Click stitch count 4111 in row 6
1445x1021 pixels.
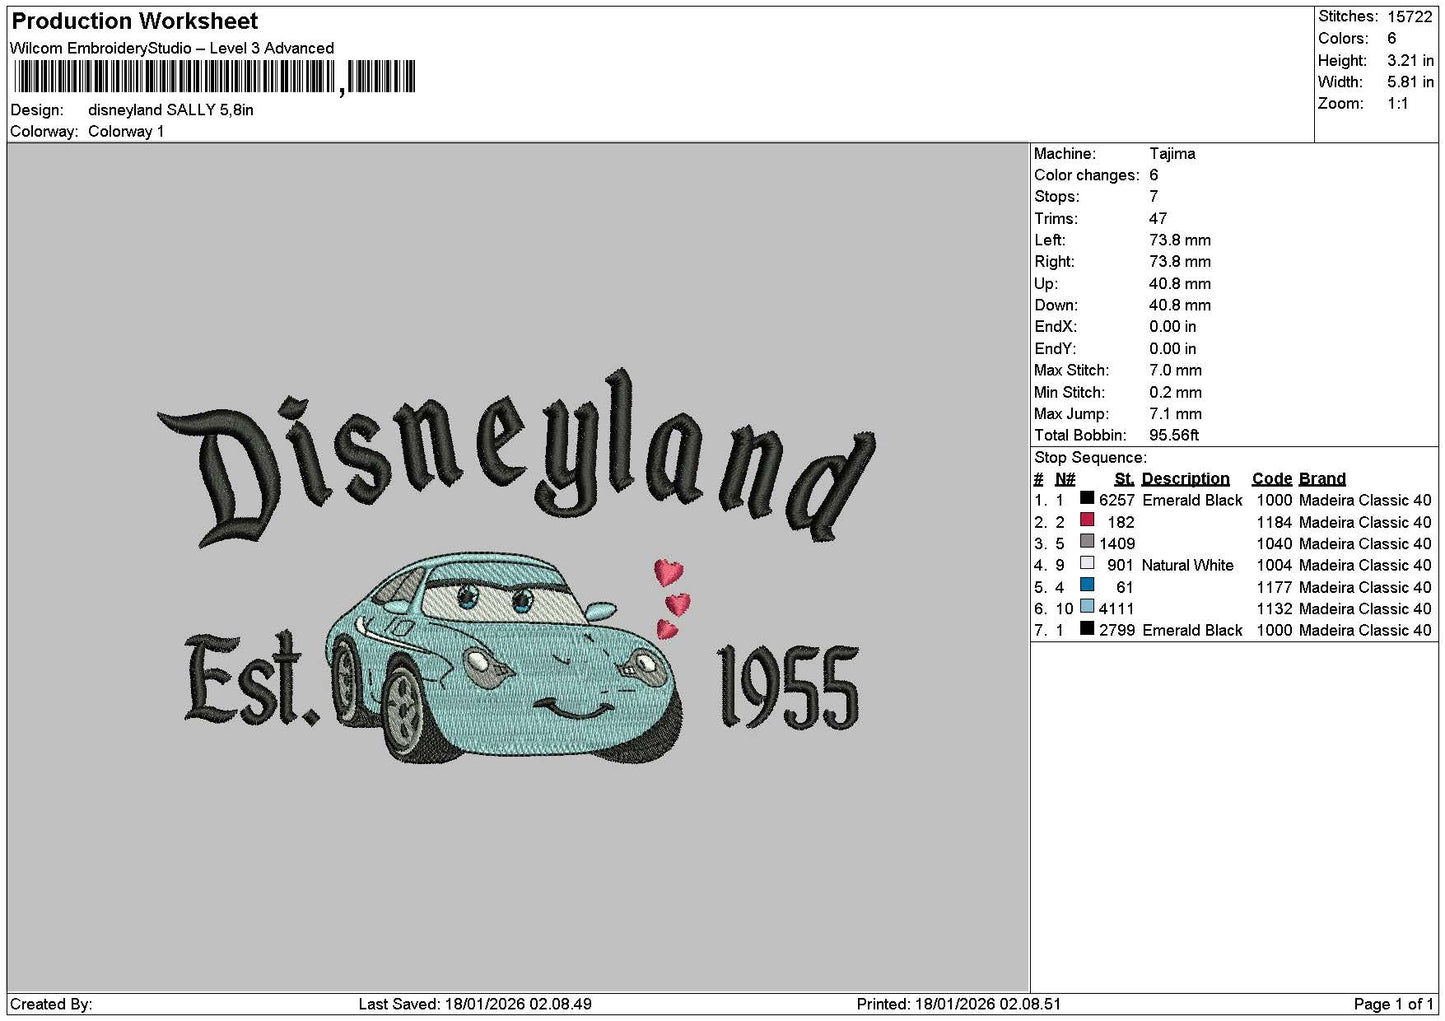click(1117, 608)
